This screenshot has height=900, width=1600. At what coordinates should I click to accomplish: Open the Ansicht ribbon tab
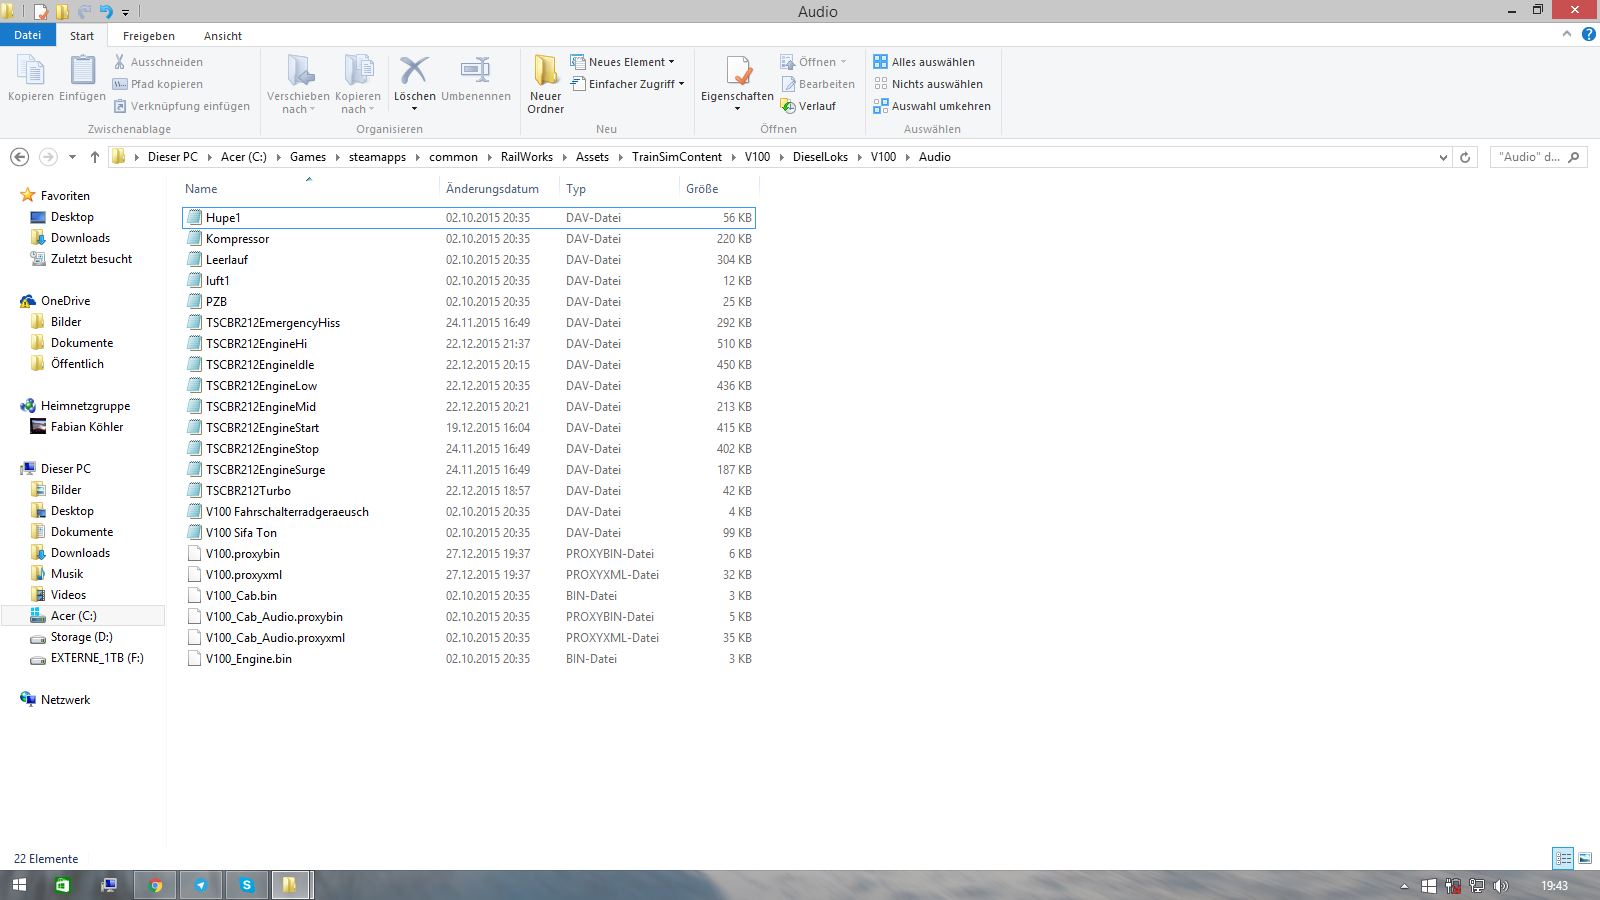[222, 36]
